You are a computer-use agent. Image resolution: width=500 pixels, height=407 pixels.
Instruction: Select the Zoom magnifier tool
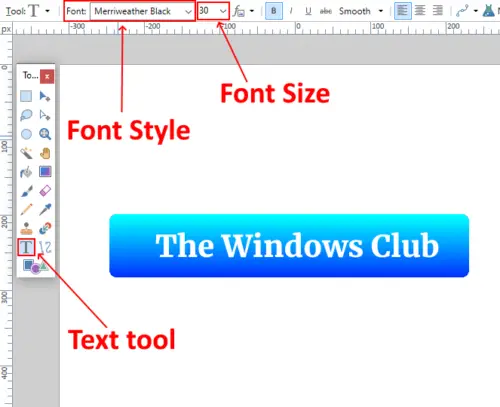[45, 134]
